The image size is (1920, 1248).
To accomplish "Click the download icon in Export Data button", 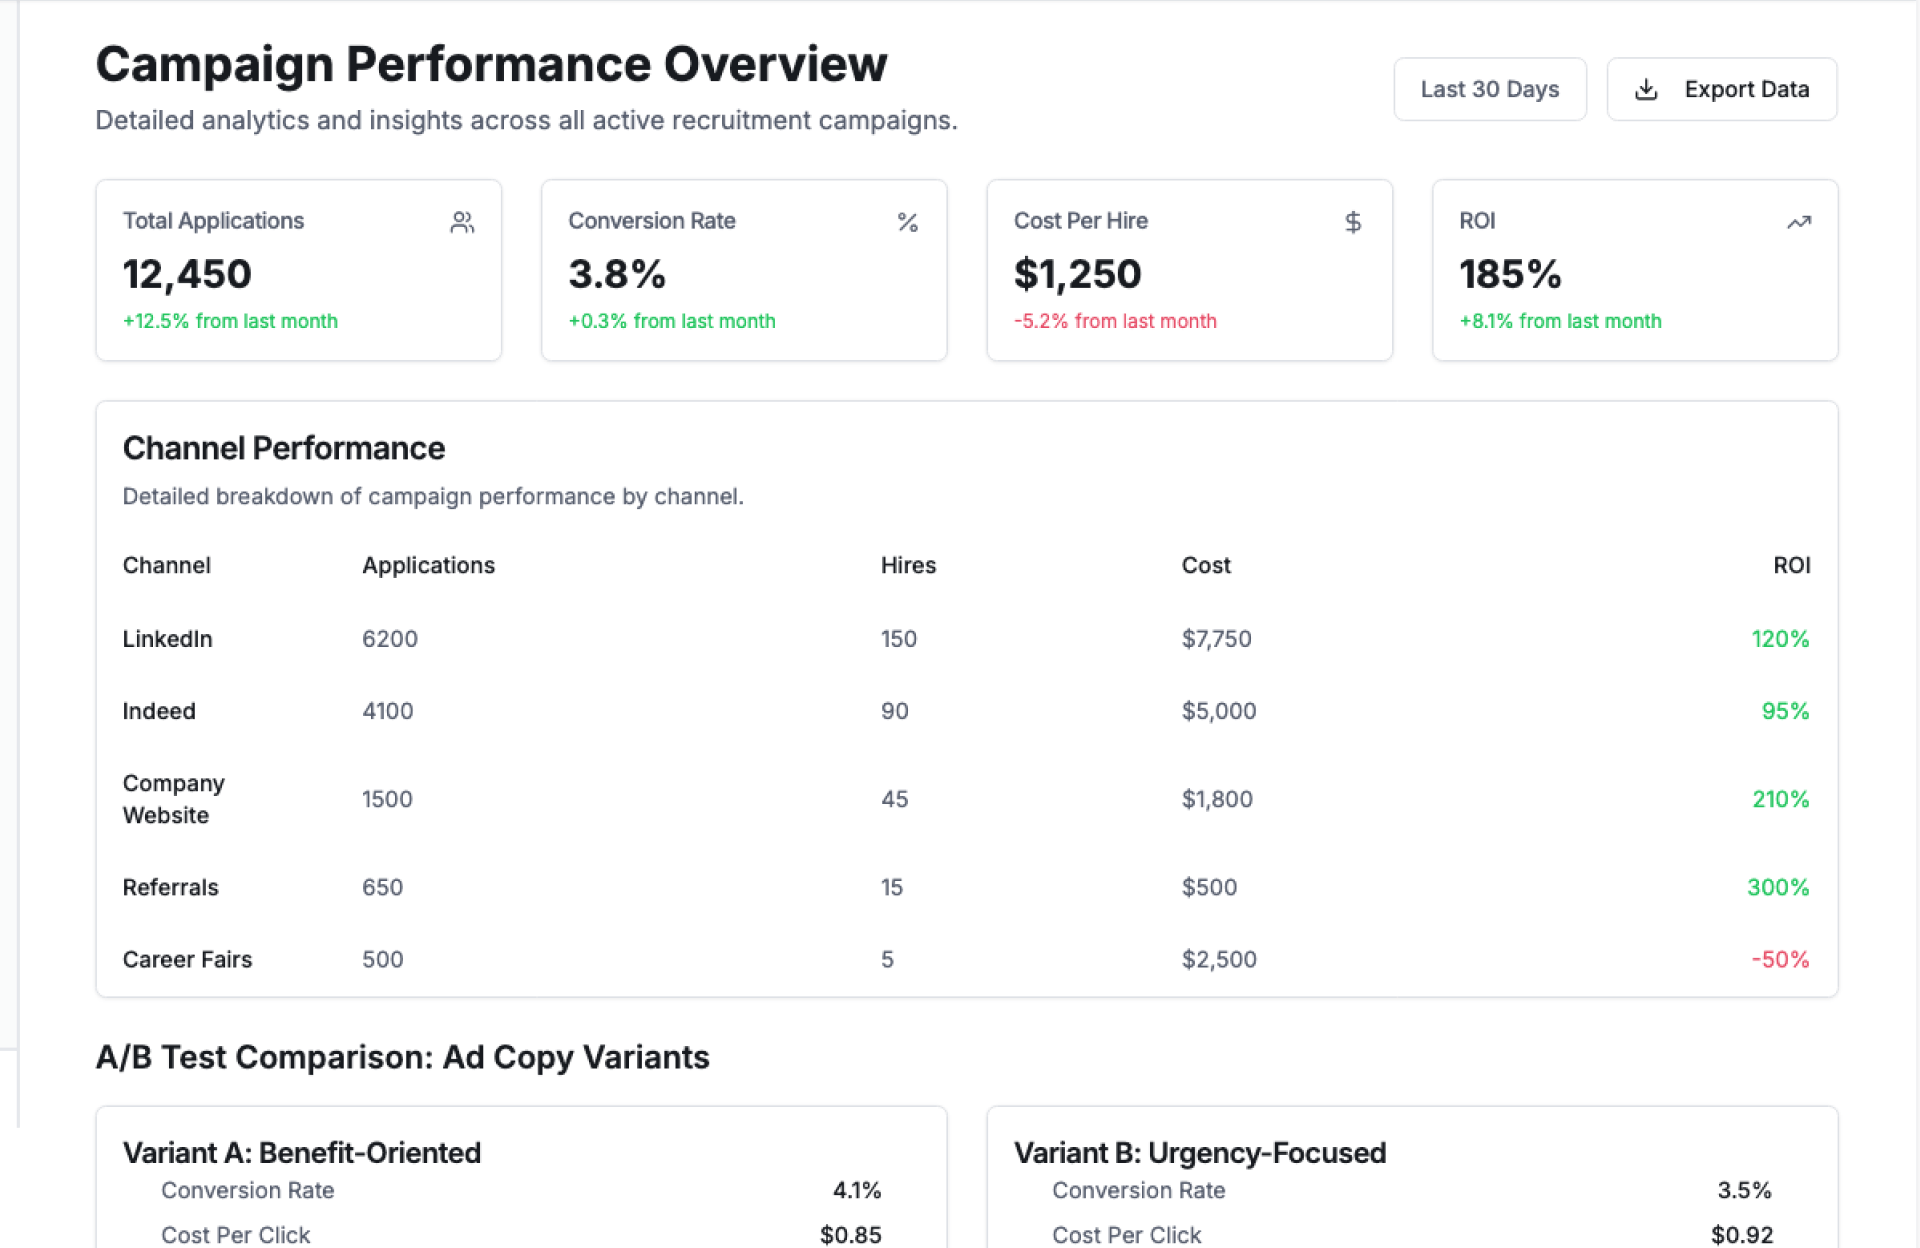I will point(1646,90).
